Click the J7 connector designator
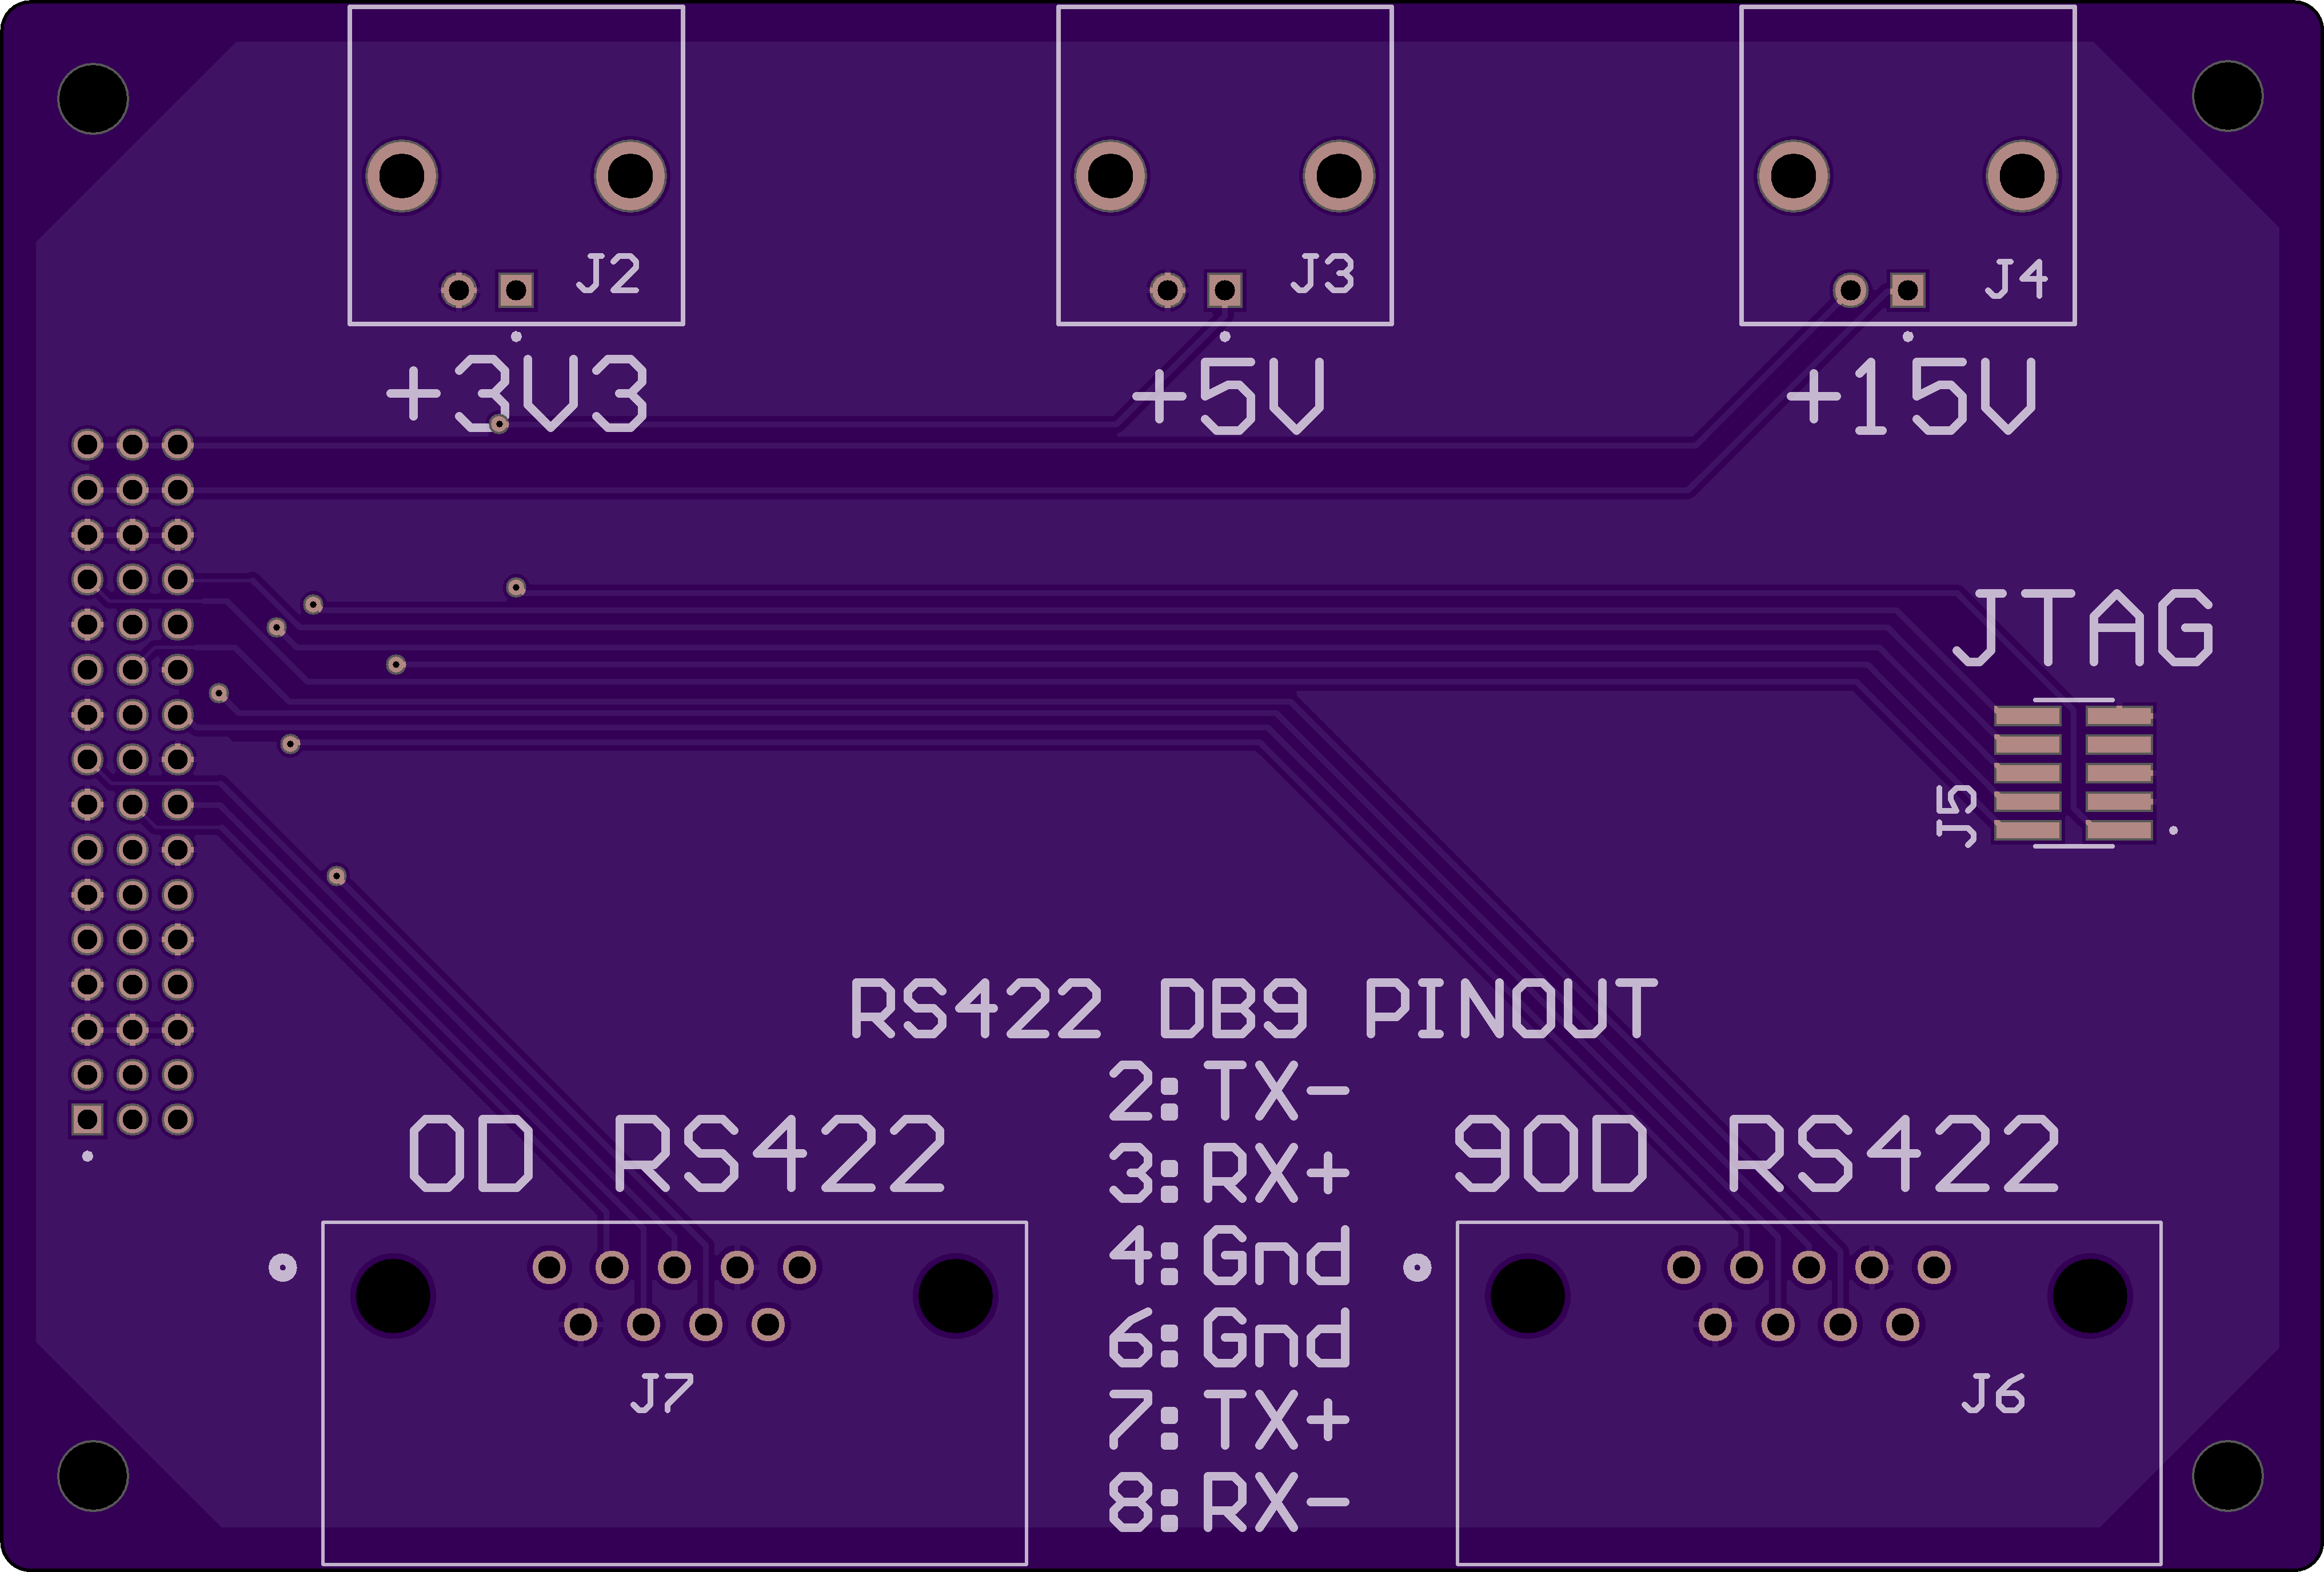 point(662,1393)
